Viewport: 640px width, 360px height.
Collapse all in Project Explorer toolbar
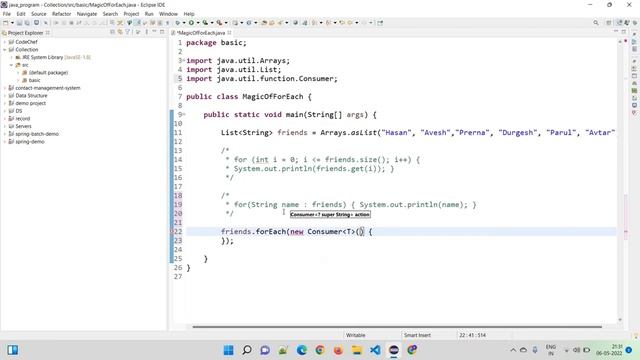[x=112, y=32]
